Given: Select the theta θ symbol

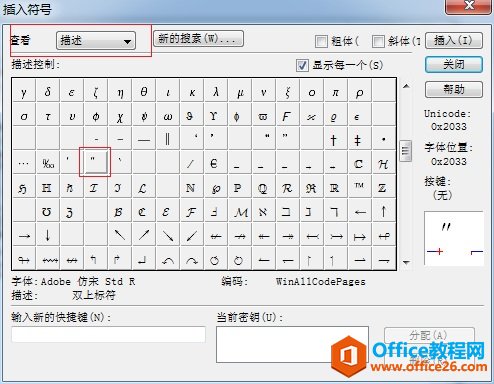Looking at the screenshot, I should 144,91.
